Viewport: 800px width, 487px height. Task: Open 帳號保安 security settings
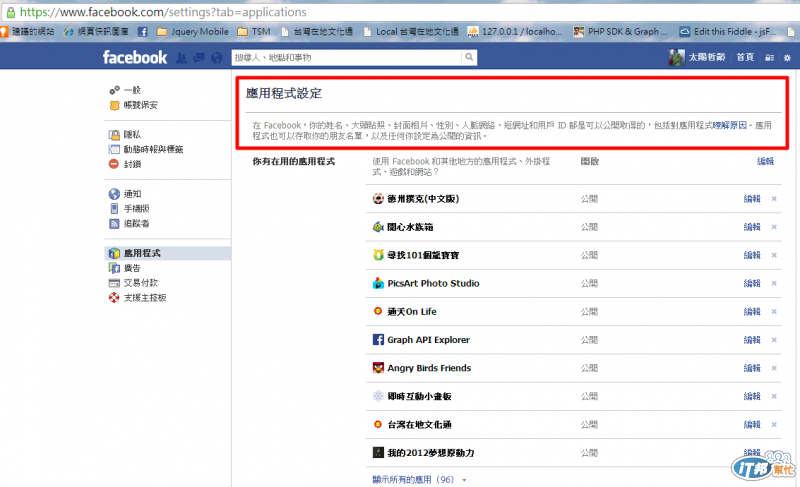coord(141,105)
